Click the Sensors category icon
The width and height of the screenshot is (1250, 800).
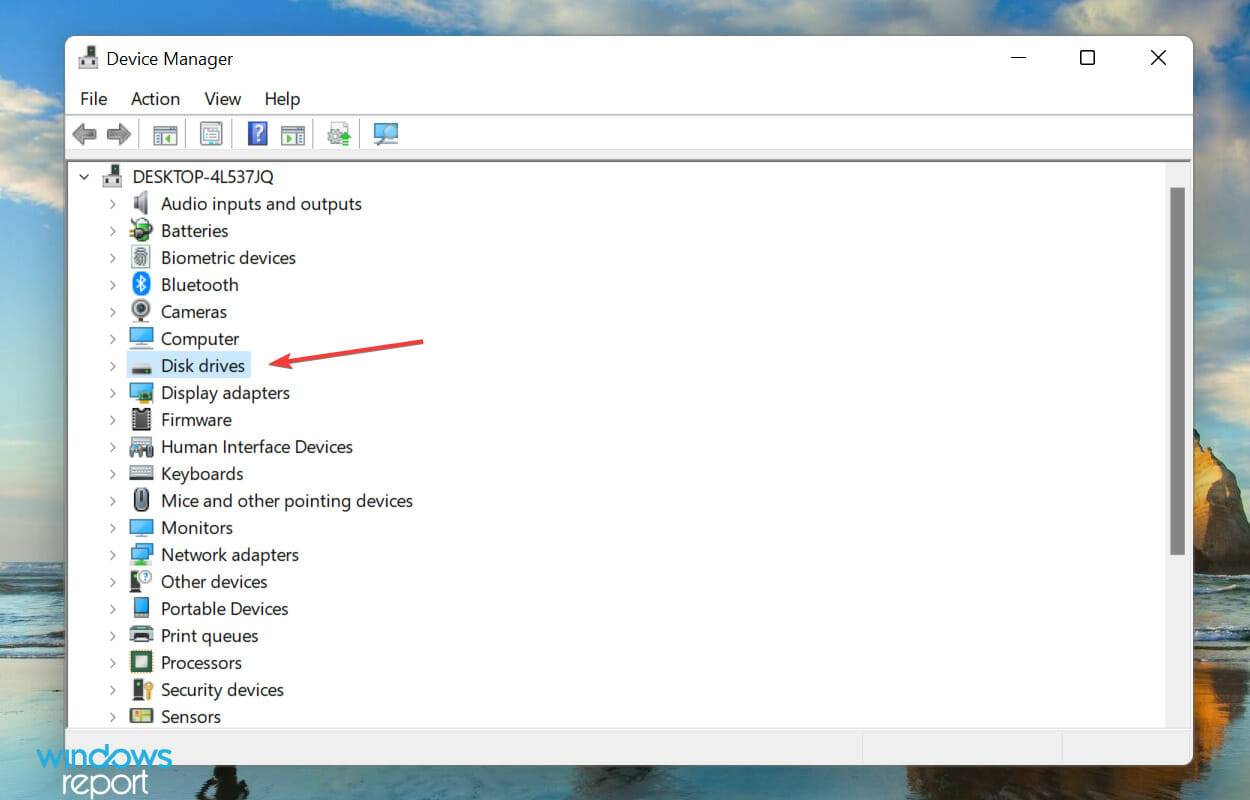[141, 716]
